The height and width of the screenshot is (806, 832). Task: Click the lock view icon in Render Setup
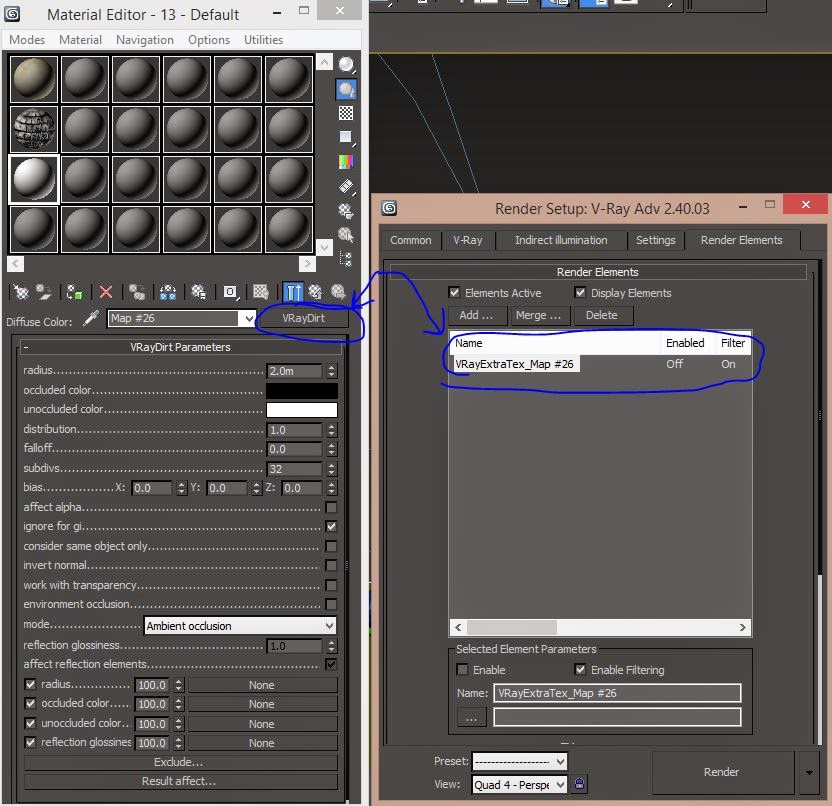(579, 784)
